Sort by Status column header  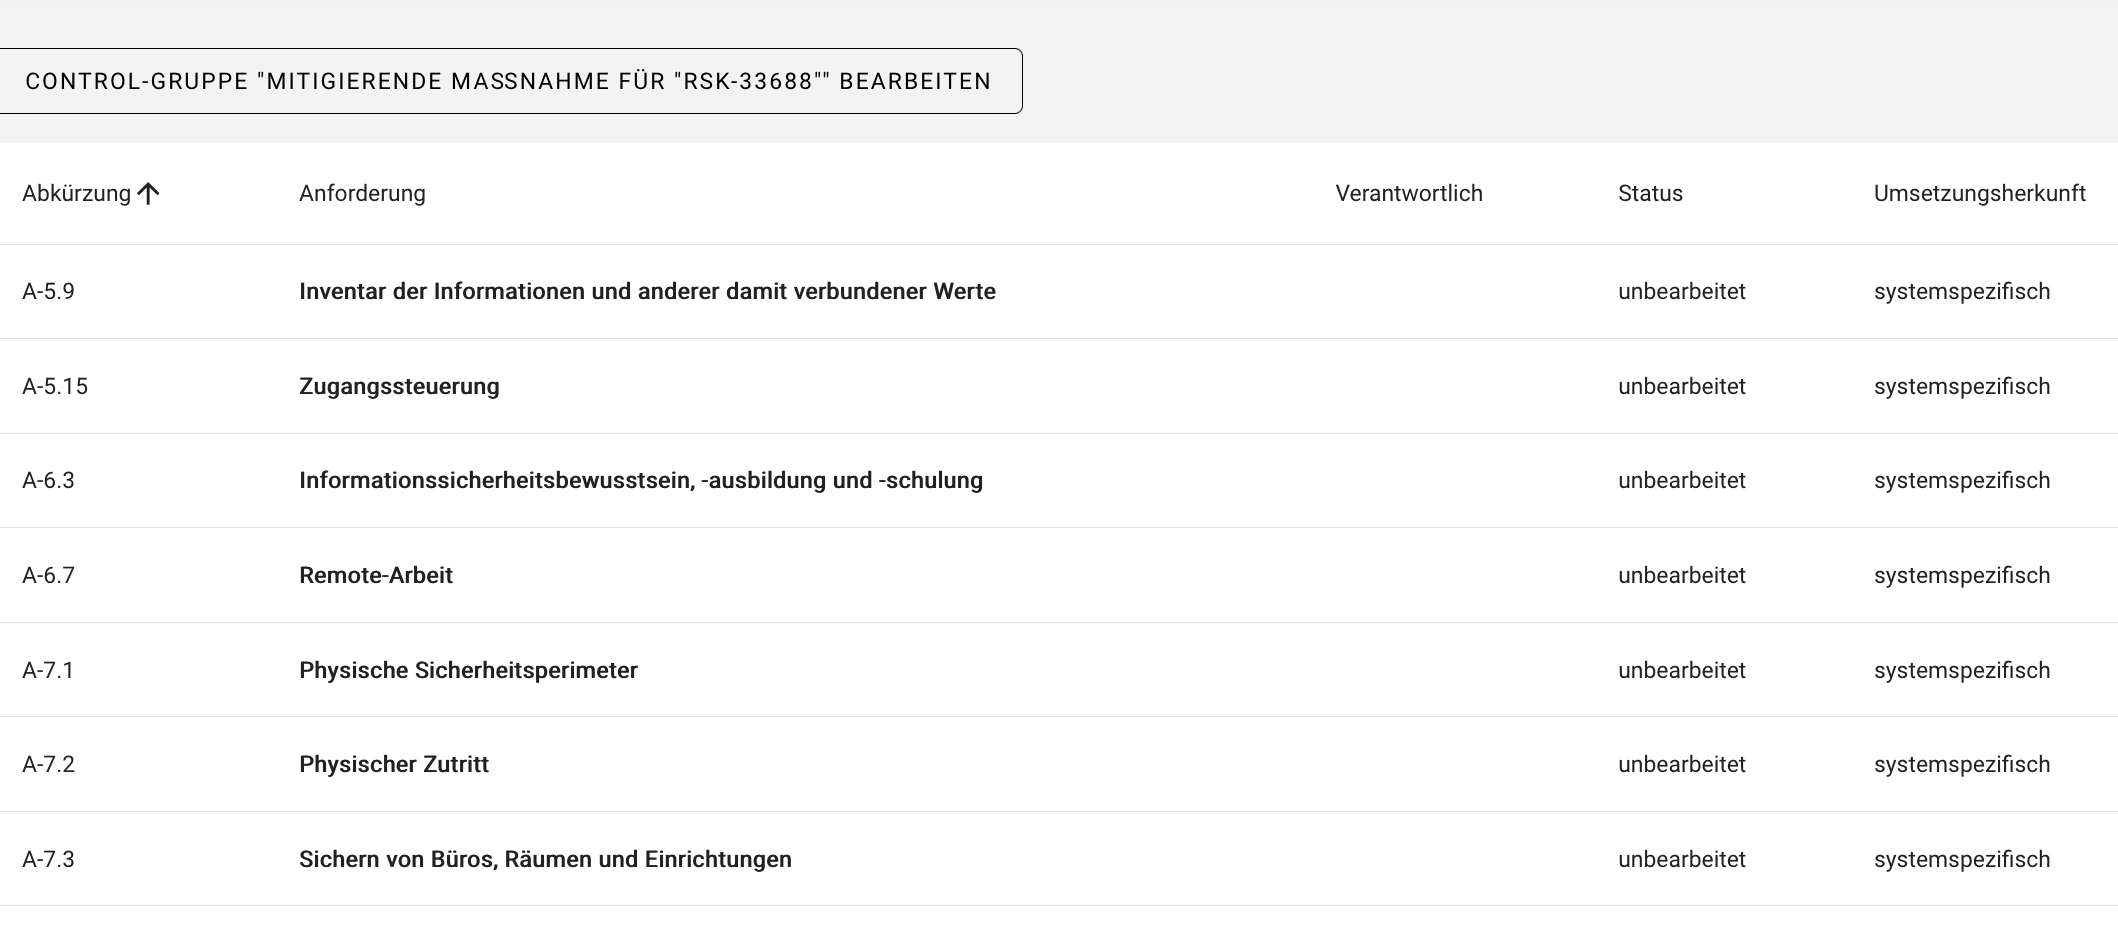tap(1650, 194)
